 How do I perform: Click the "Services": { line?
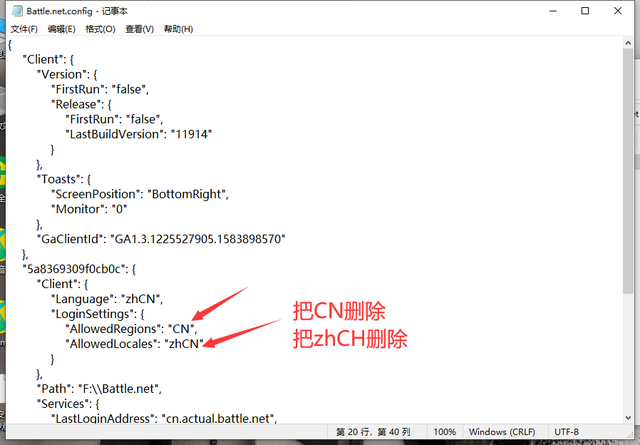point(68,404)
